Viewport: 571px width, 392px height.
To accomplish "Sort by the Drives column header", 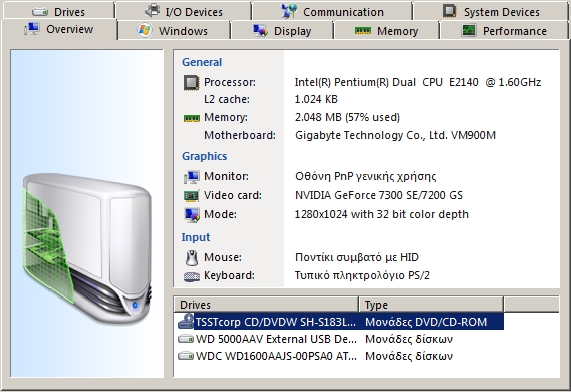I will click(266, 305).
